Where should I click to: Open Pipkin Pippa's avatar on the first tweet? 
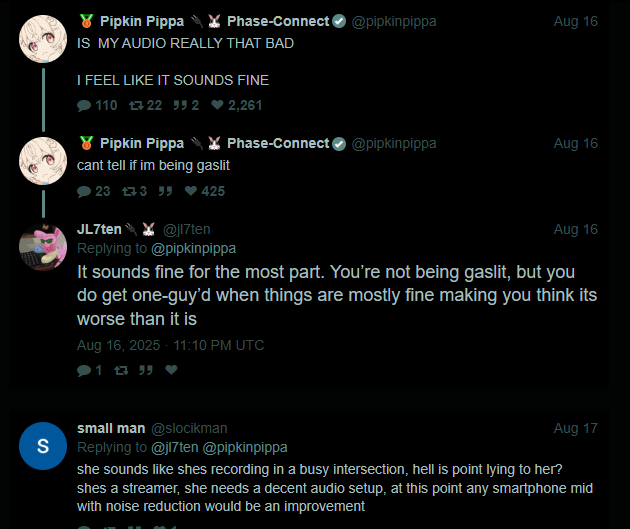[43, 39]
